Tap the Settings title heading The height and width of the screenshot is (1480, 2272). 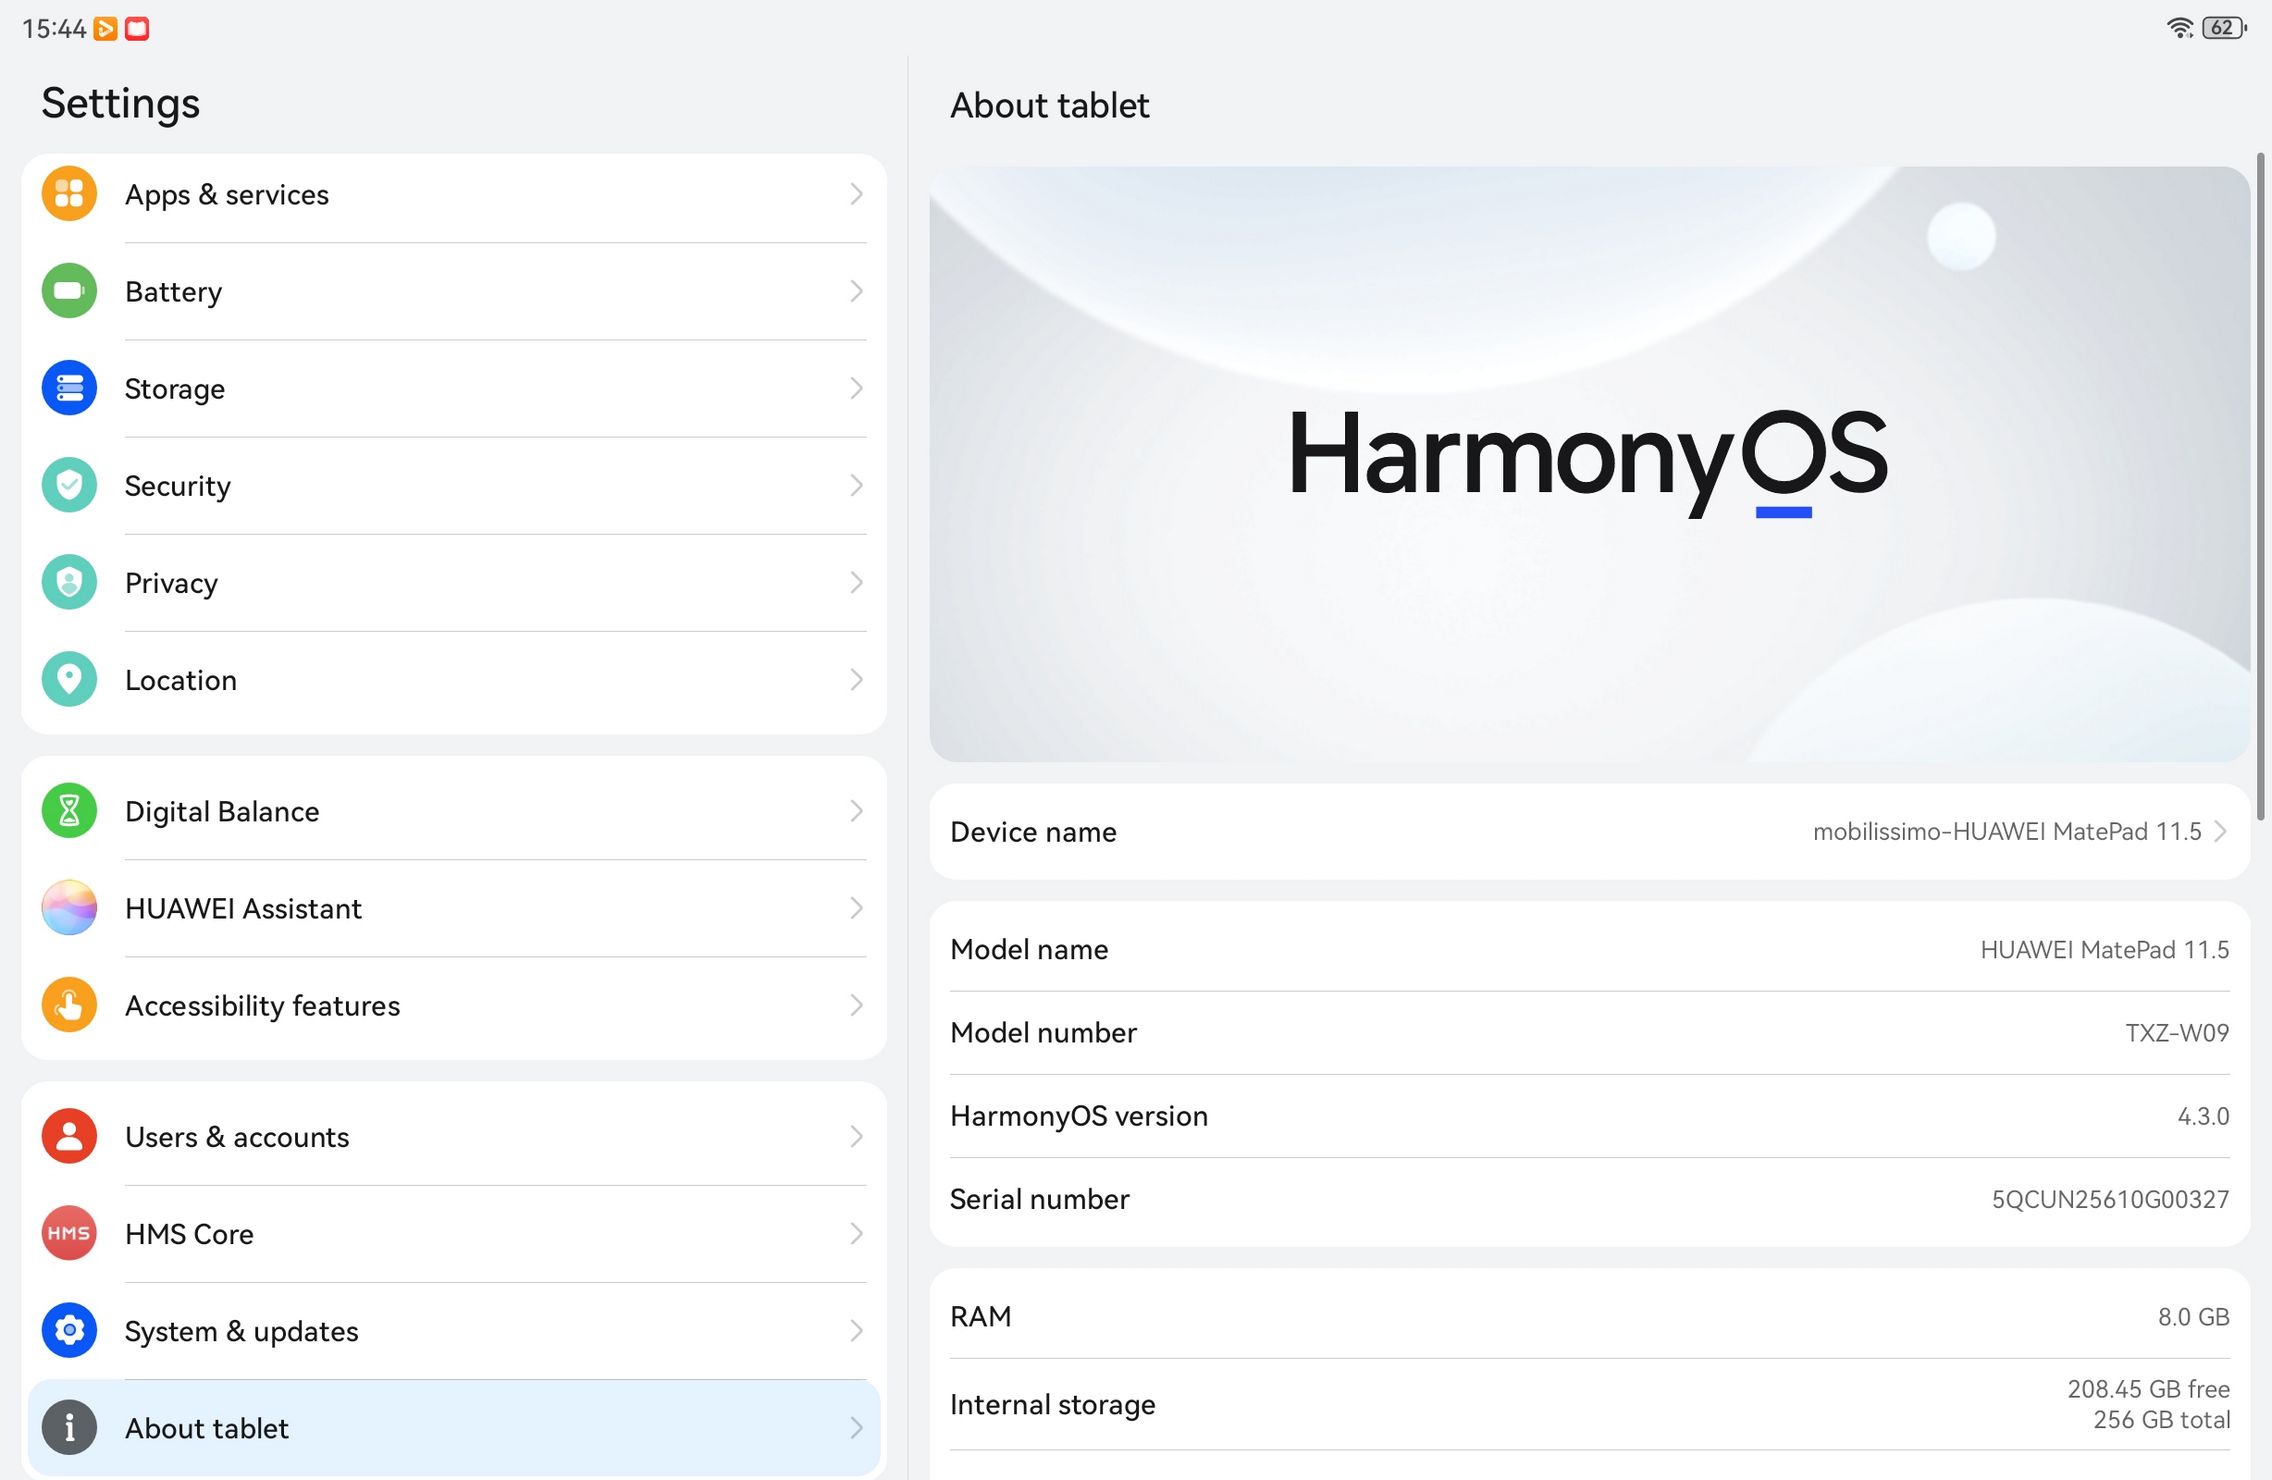120,103
